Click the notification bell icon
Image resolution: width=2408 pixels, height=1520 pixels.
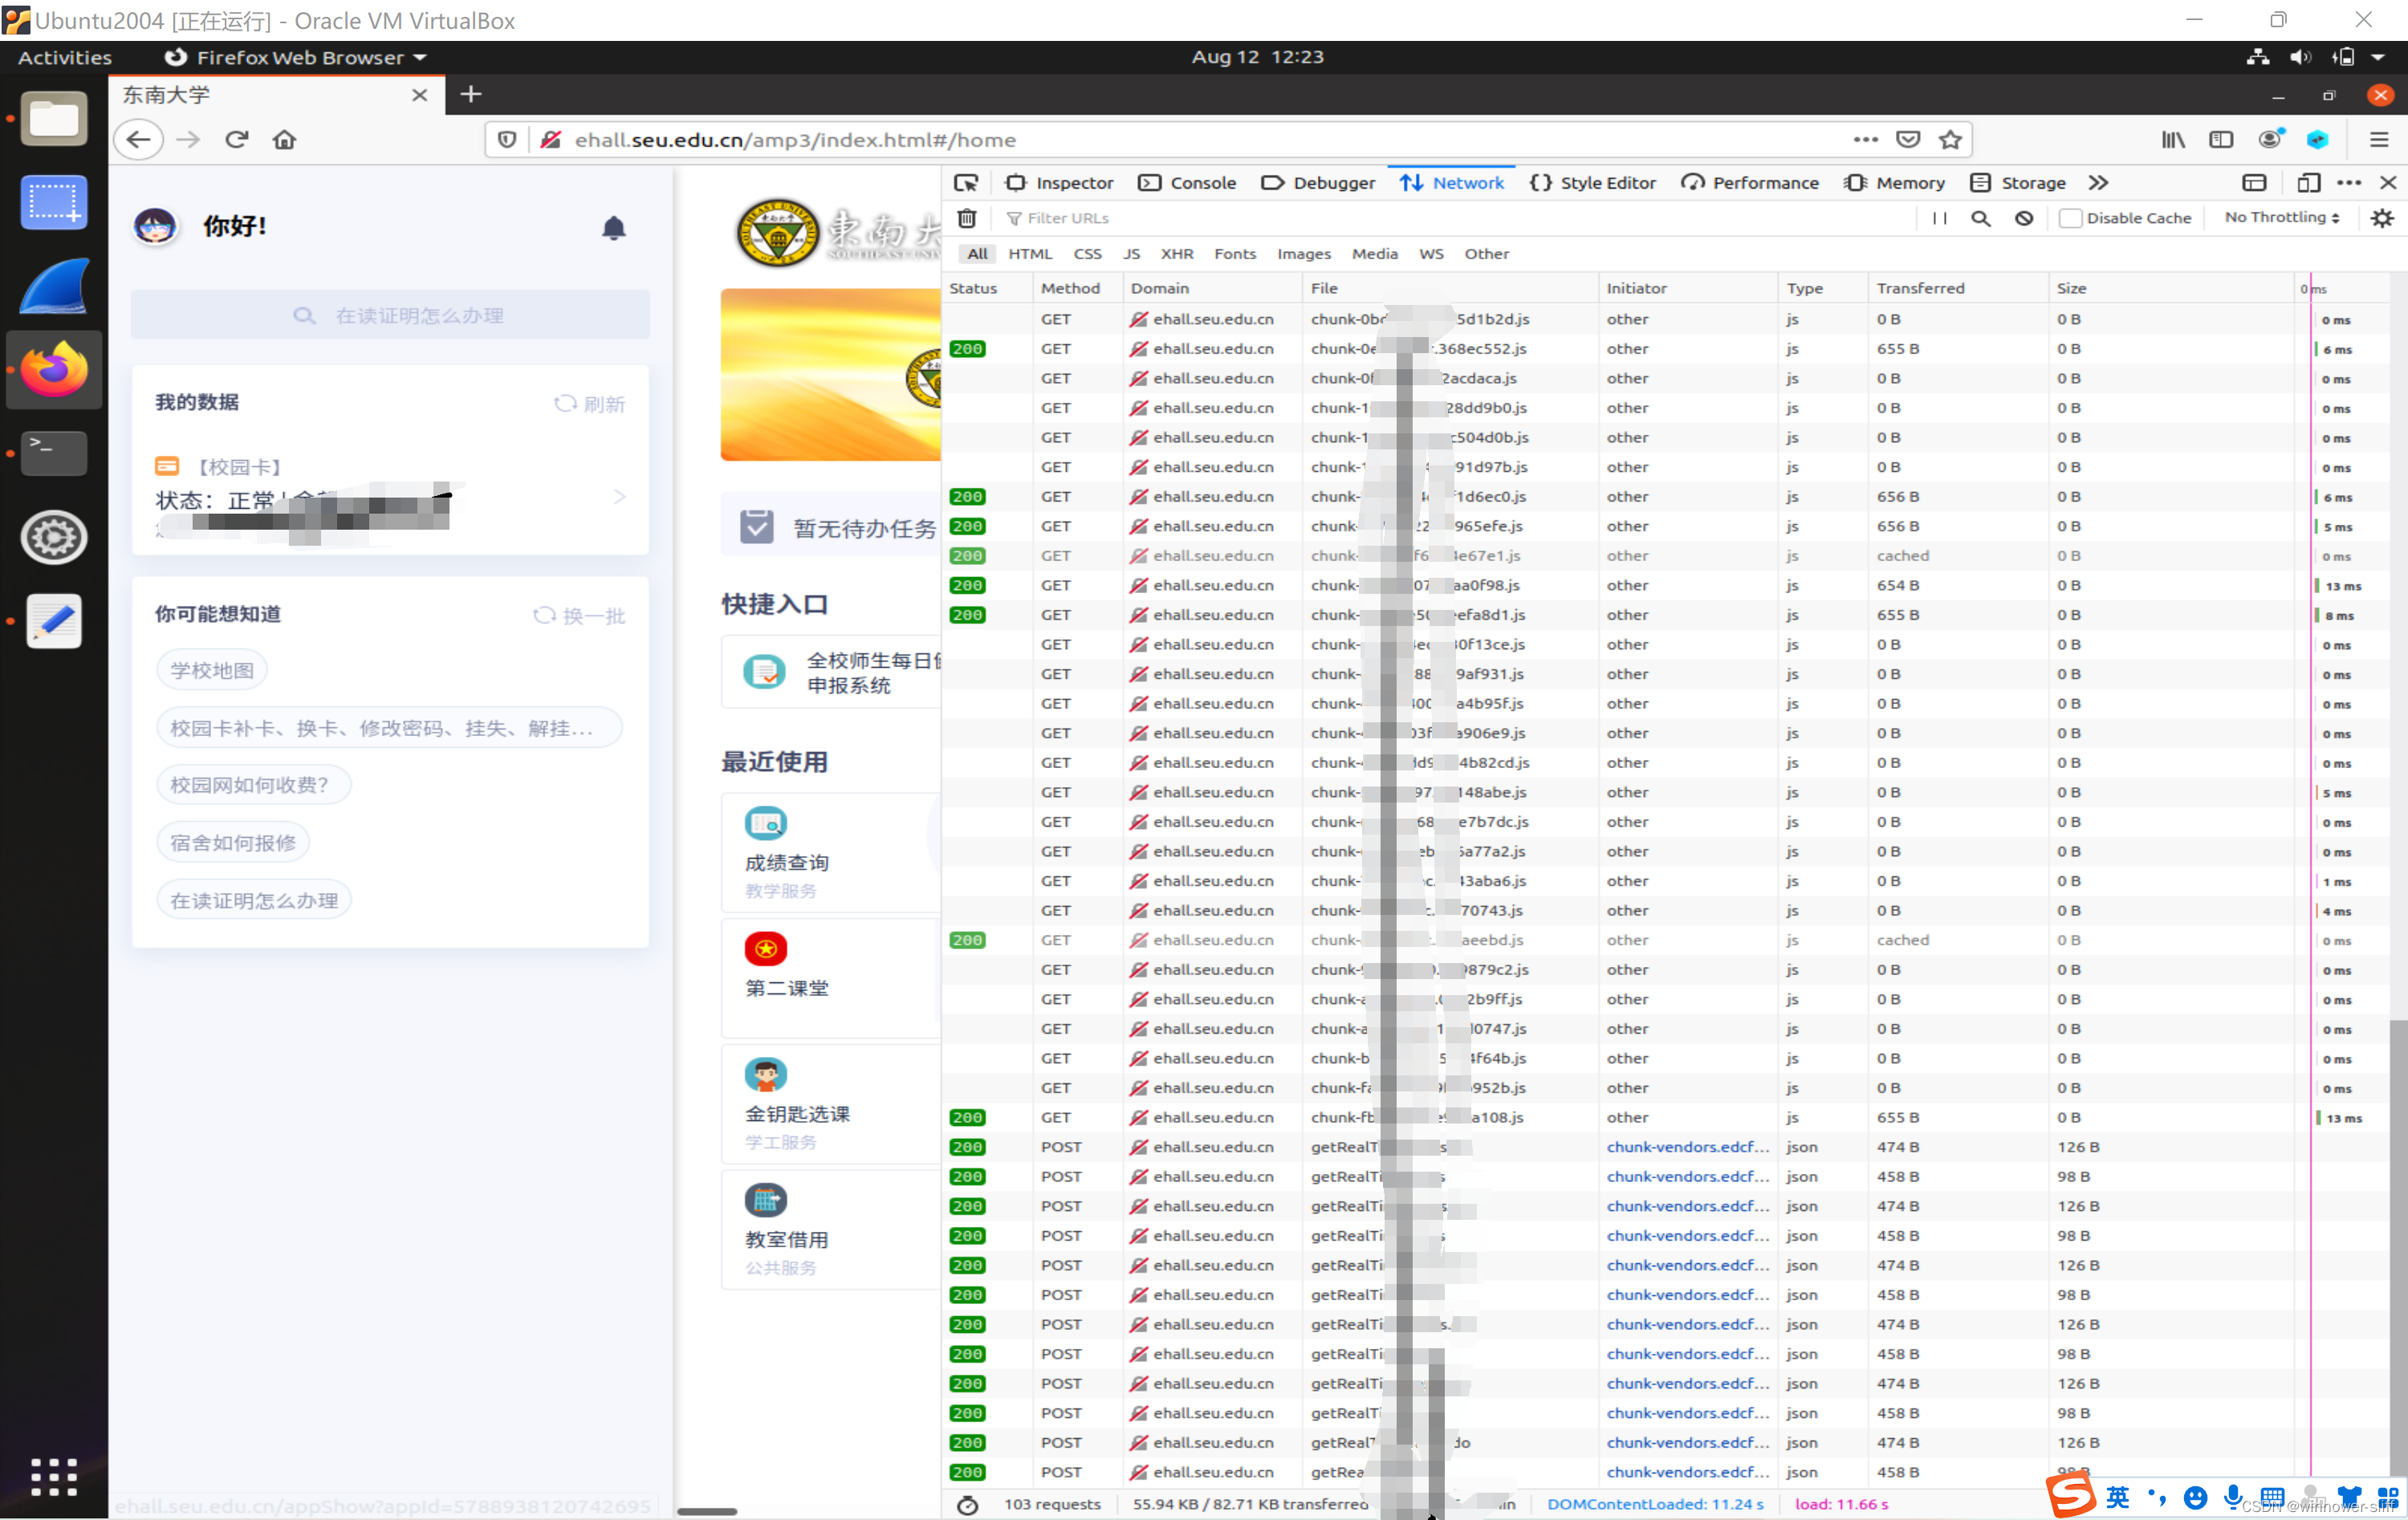click(614, 228)
